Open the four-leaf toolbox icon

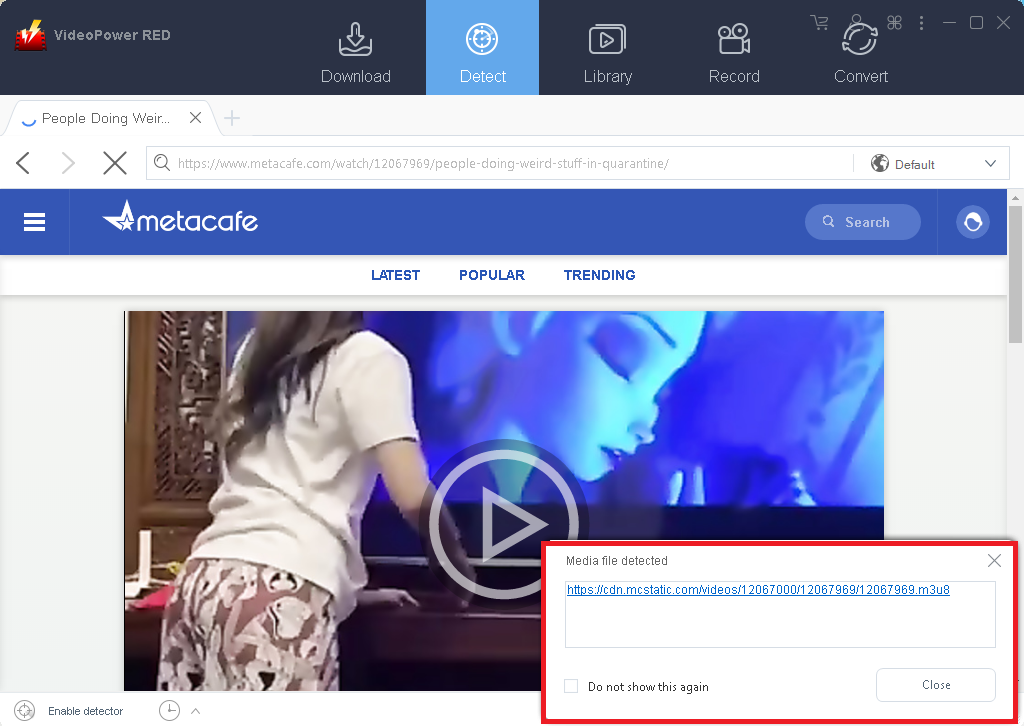894,22
